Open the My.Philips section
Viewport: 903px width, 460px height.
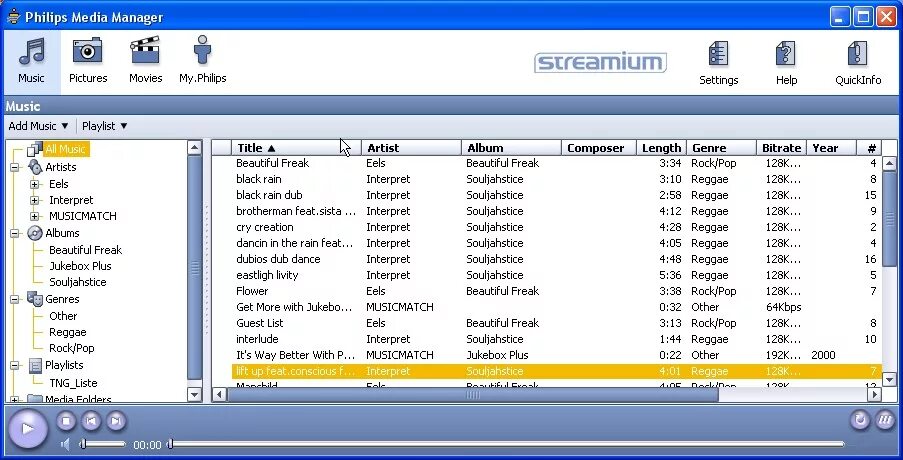tap(202, 61)
